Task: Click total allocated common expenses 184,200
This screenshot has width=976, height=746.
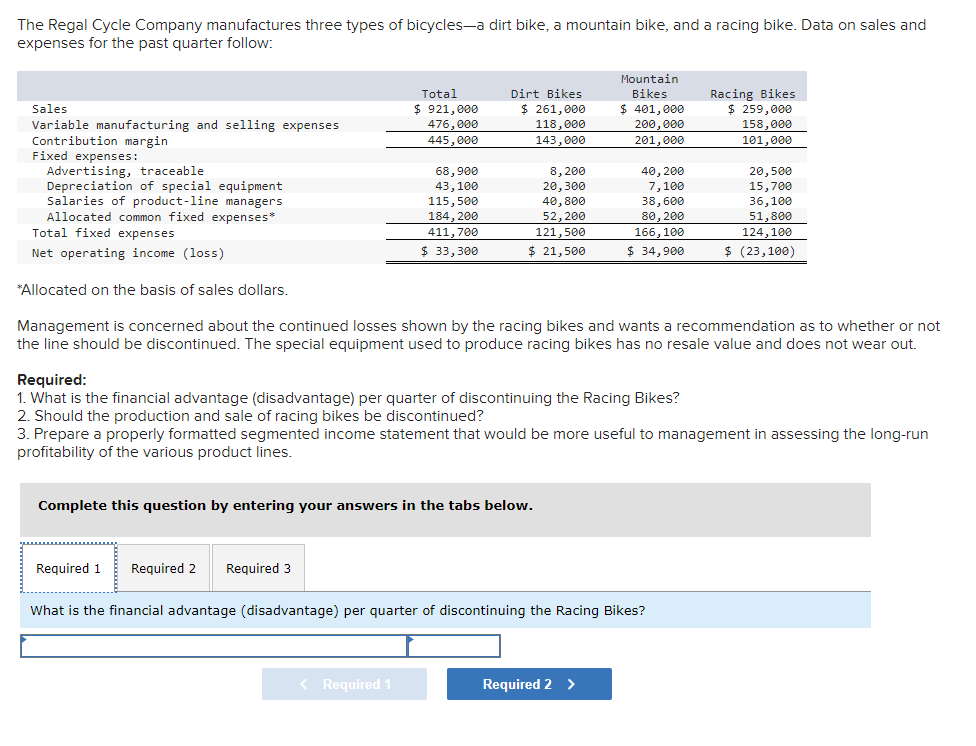Action: tap(453, 216)
